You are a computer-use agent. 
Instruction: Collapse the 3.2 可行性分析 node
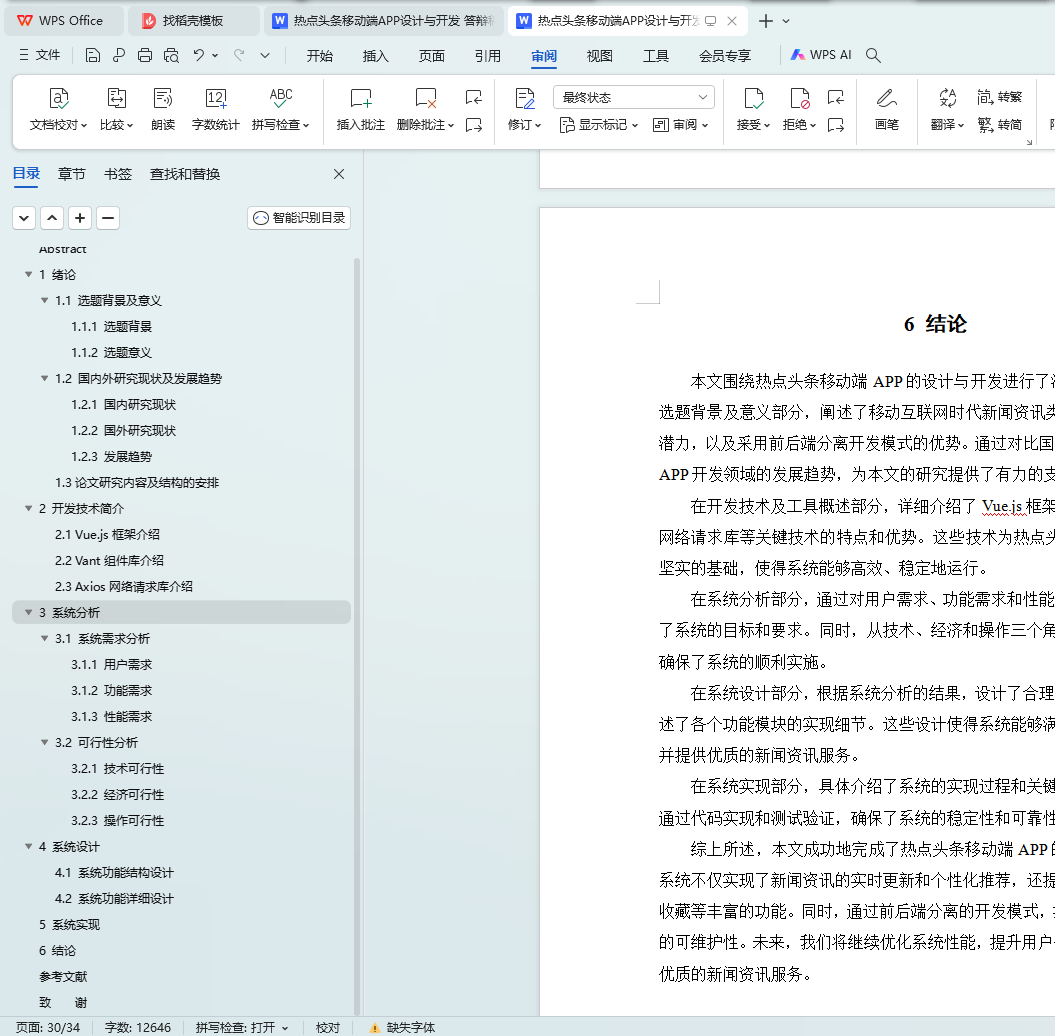(x=44, y=743)
